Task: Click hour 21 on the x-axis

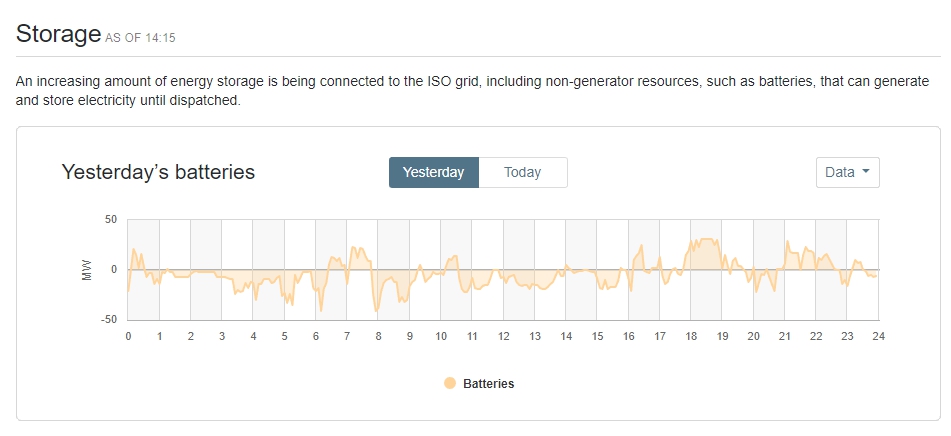Action: coord(784,336)
